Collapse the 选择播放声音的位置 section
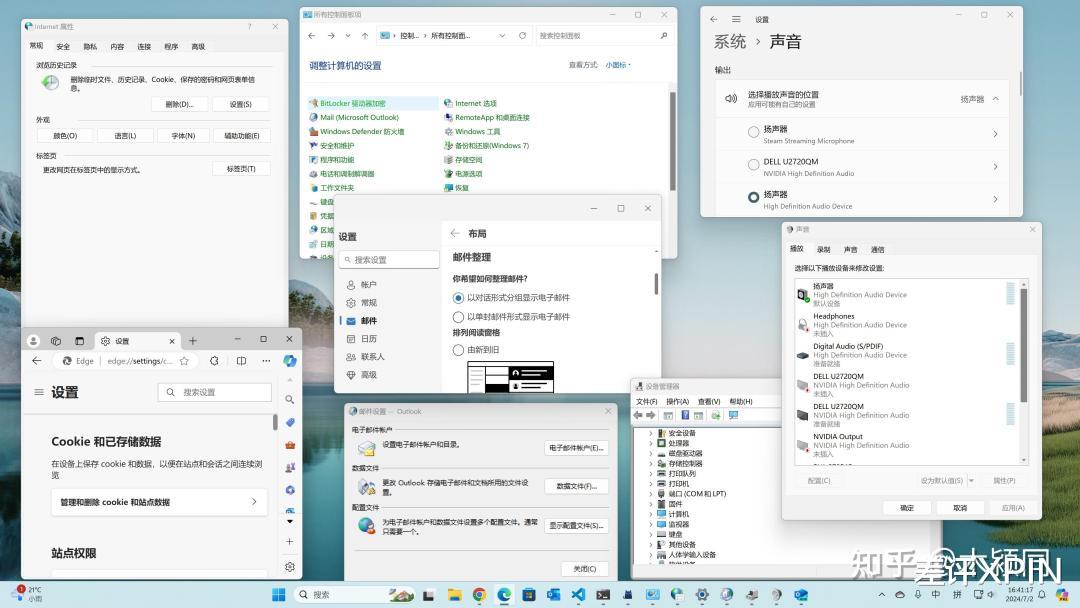The width and height of the screenshot is (1080, 608). [996, 99]
